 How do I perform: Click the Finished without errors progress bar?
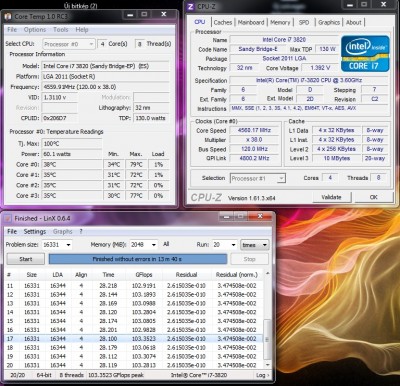tap(138, 259)
